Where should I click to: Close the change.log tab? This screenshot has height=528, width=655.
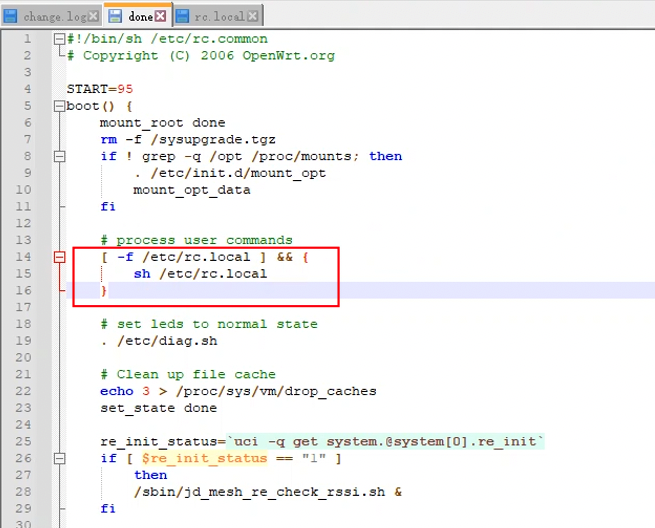[93, 16]
